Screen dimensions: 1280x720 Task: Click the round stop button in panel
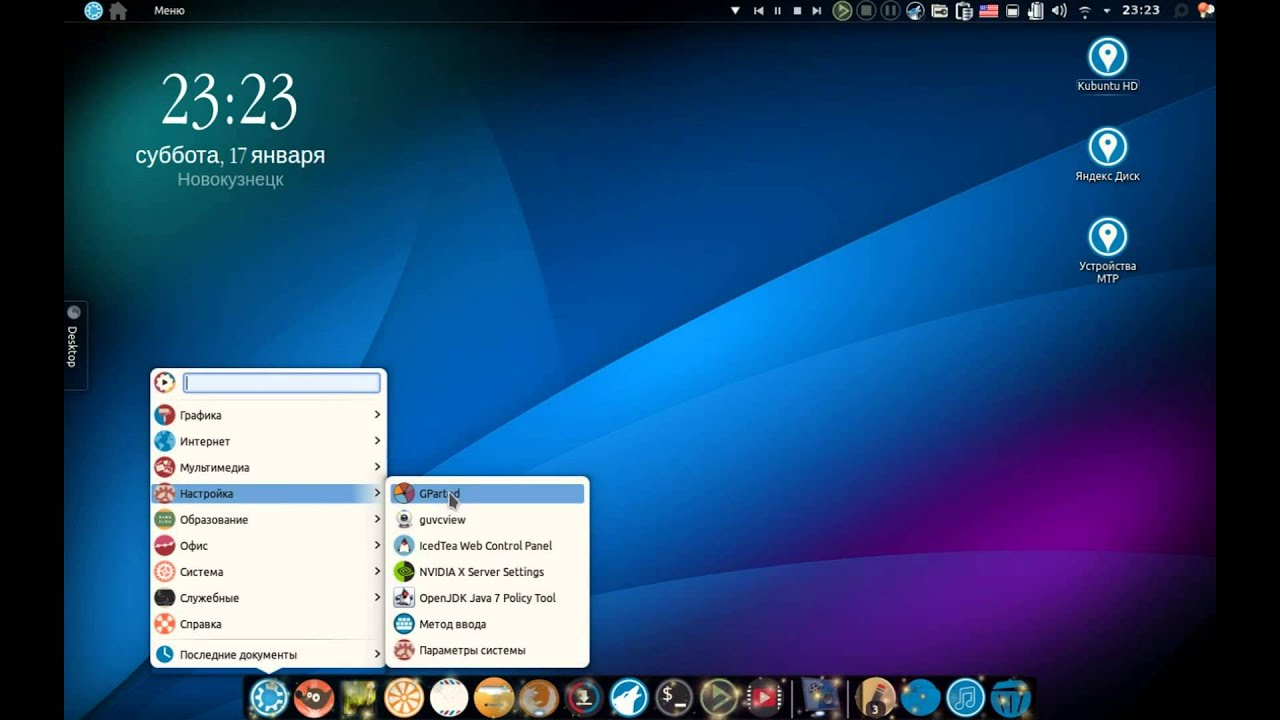(x=866, y=11)
